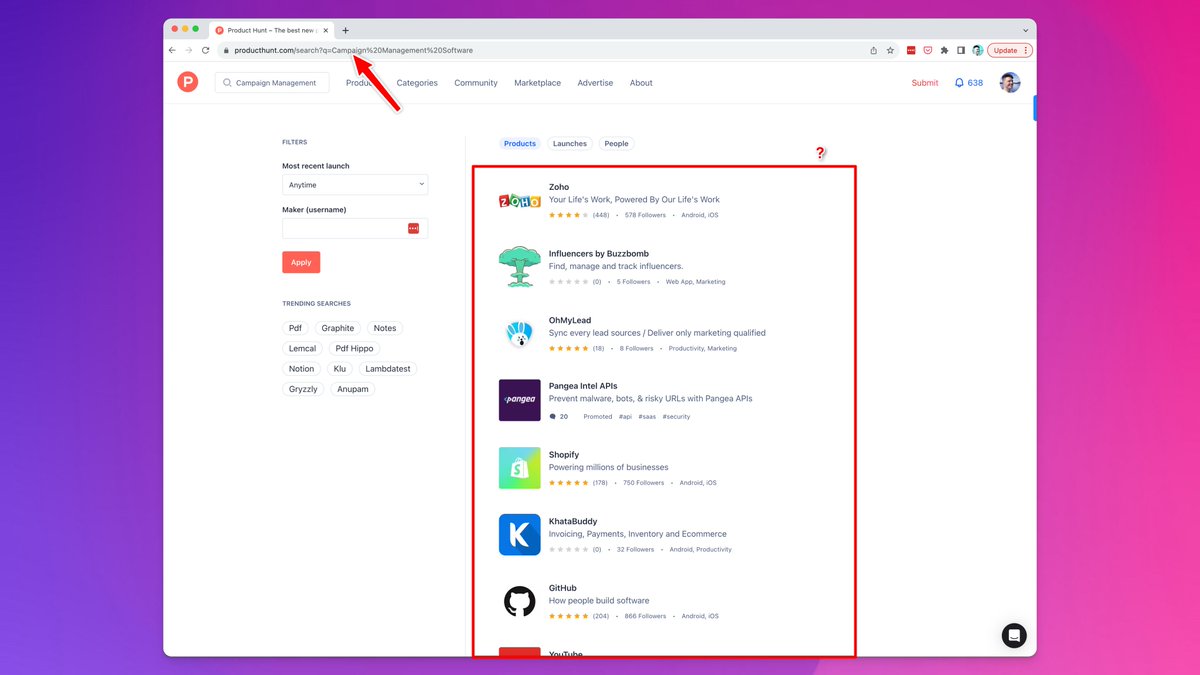Screen dimensions: 1200x675
Task: Click the password manager icon in Maker field
Action: tap(413, 229)
